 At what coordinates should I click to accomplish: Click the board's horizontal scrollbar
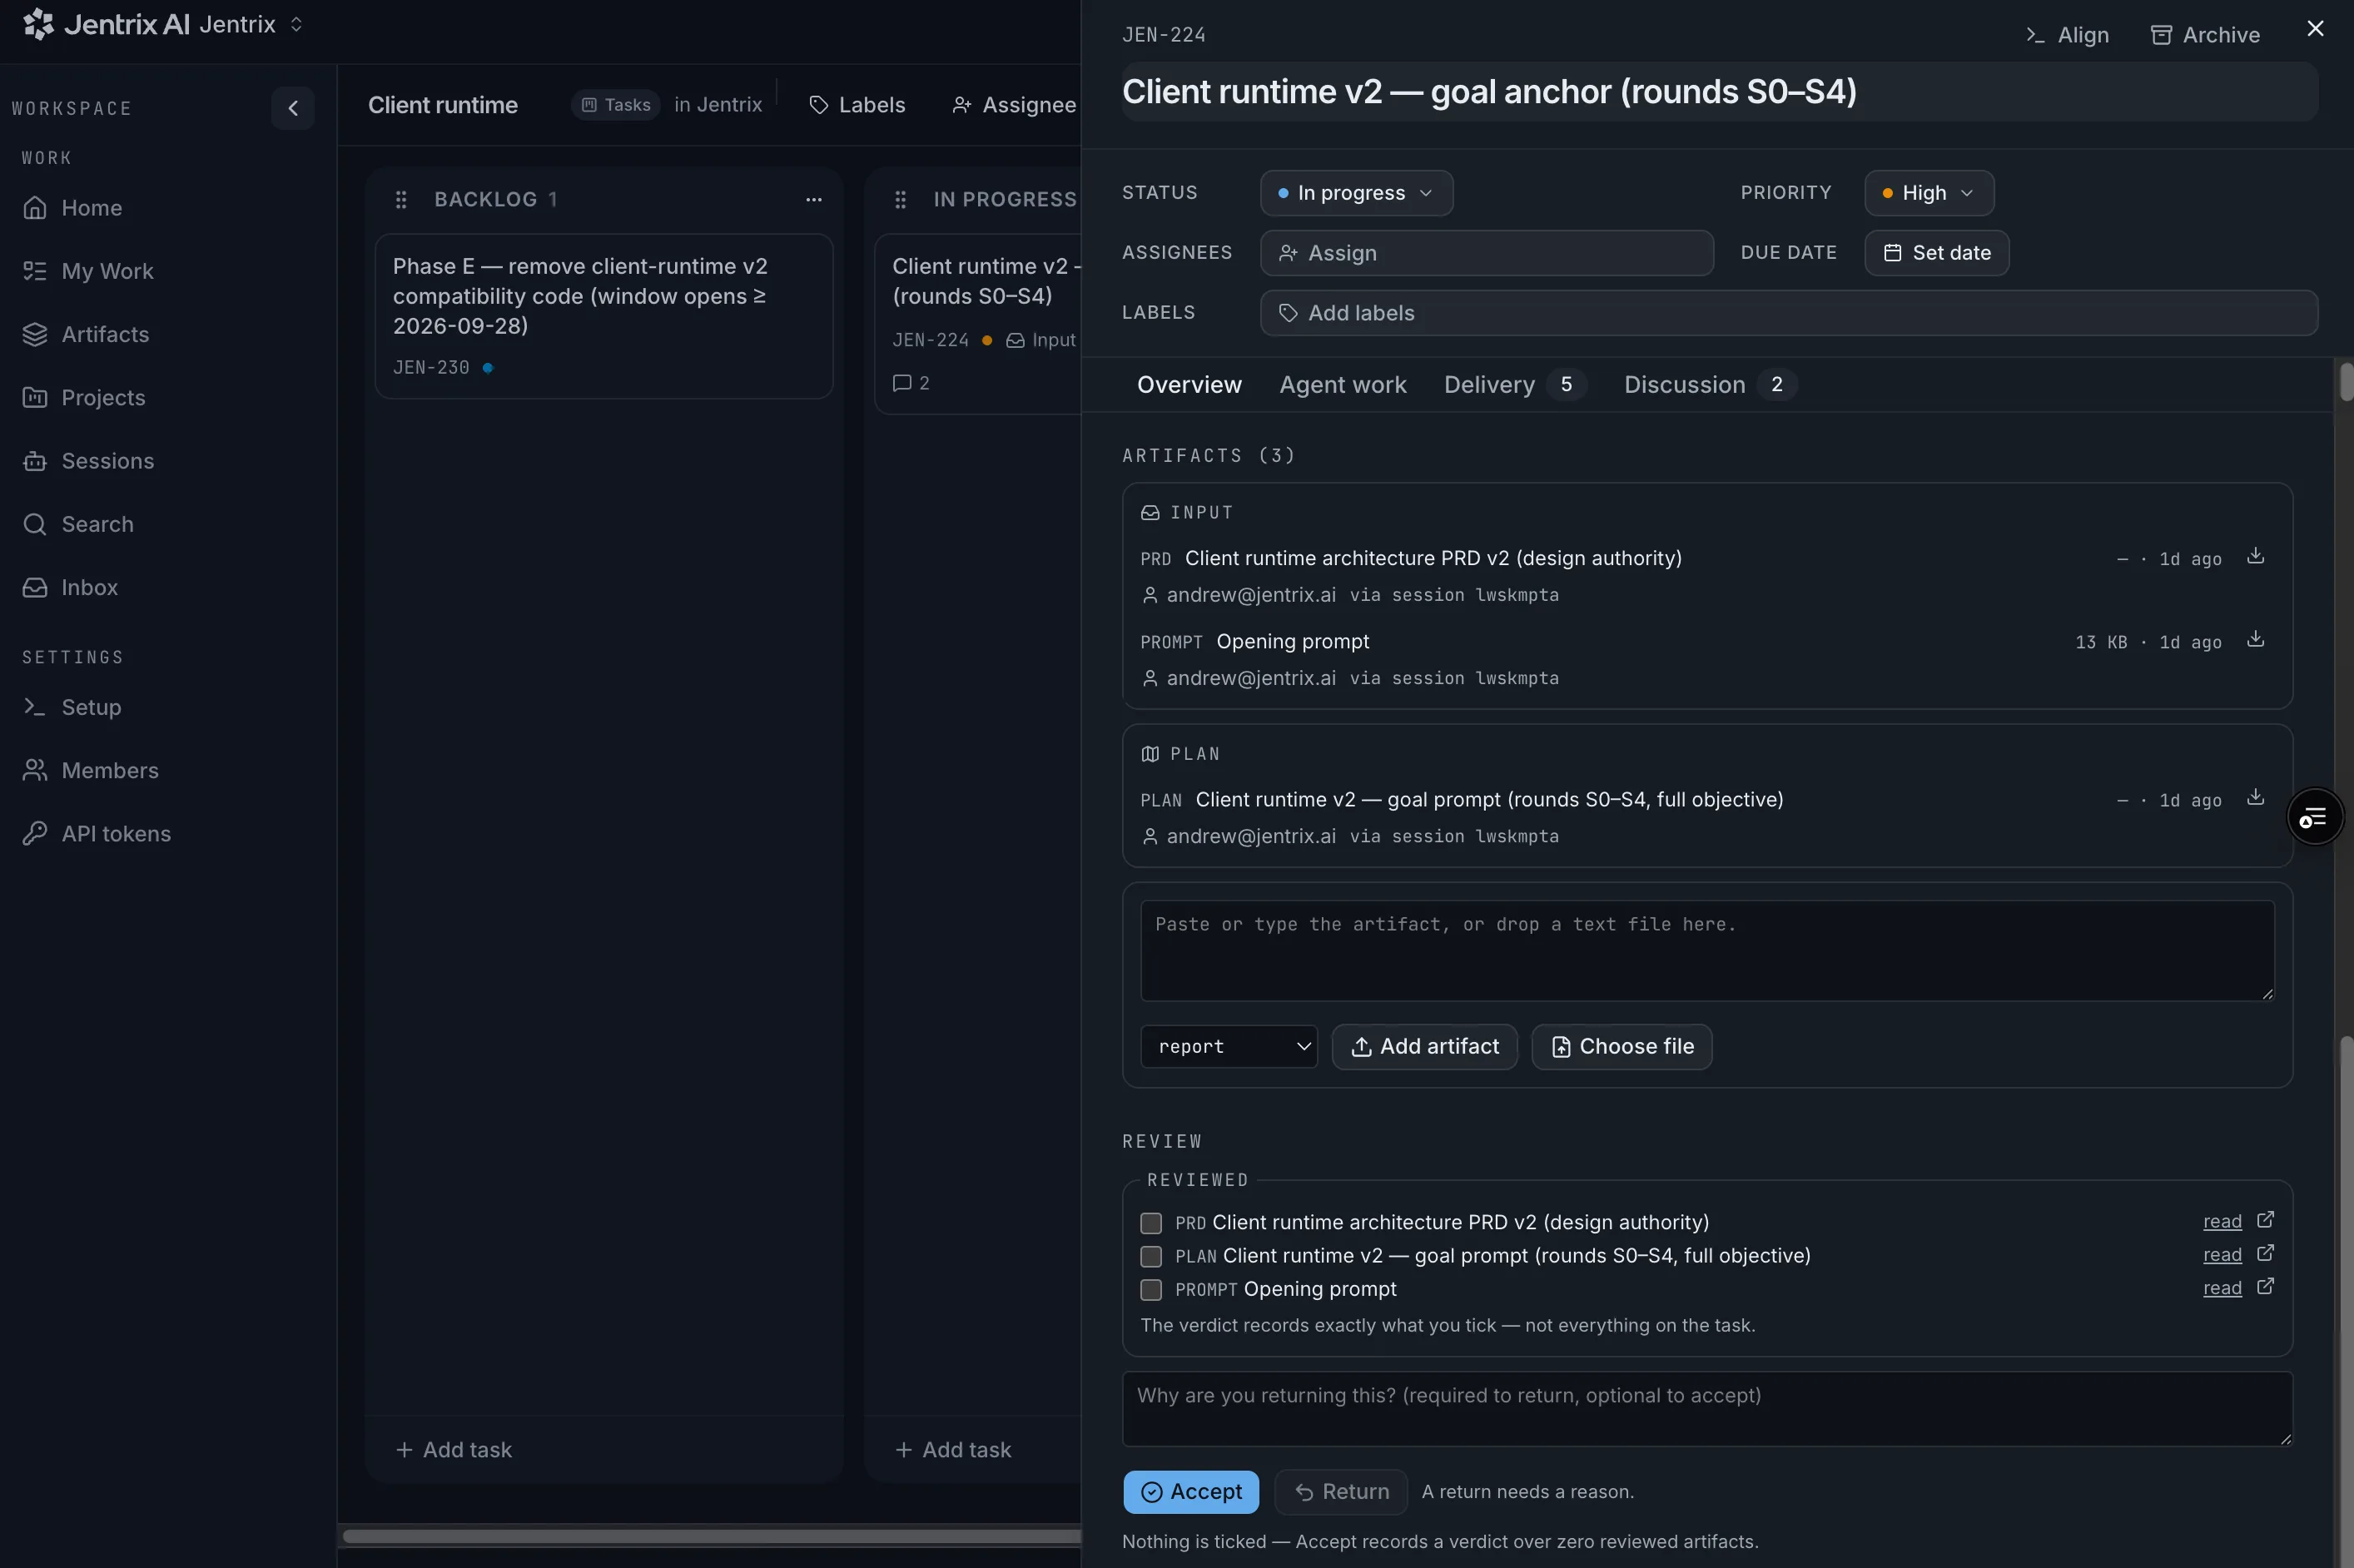(712, 1536)
